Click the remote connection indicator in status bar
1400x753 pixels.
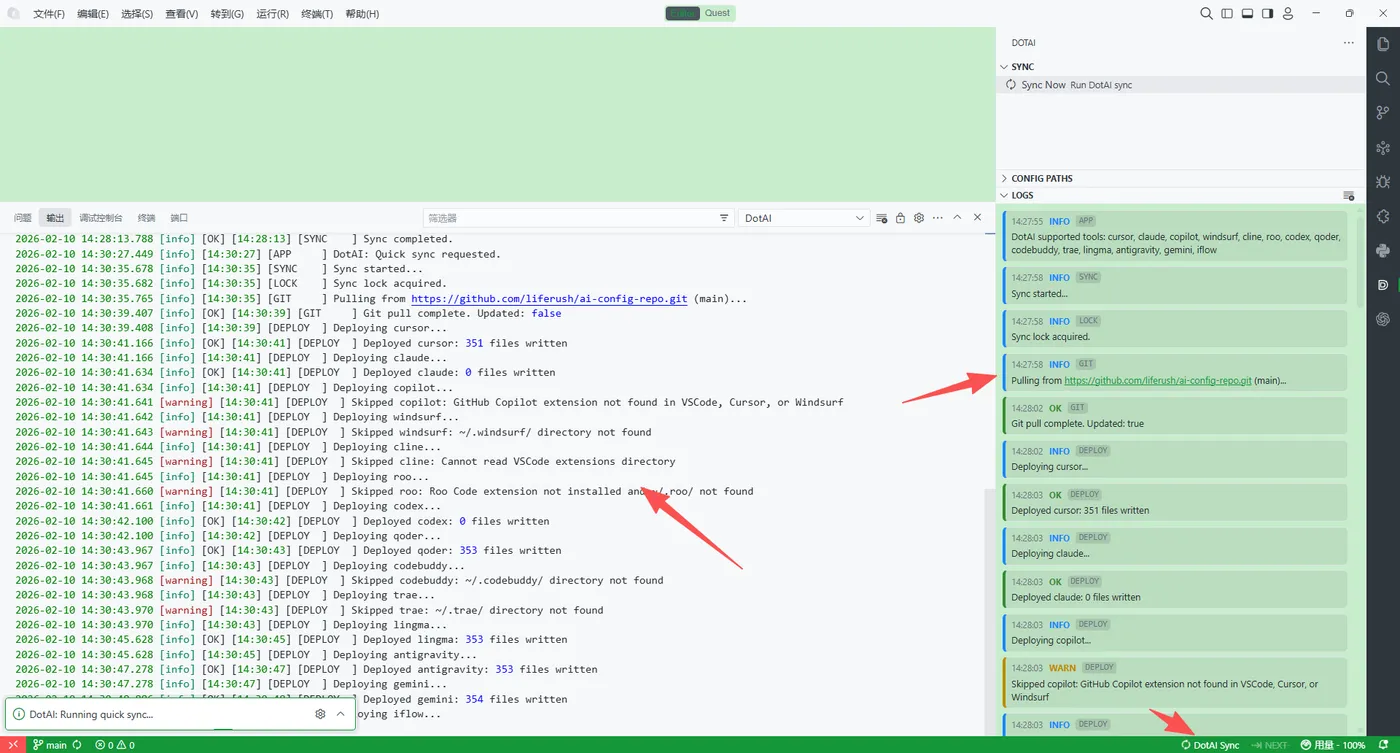(x=13, y=745)
